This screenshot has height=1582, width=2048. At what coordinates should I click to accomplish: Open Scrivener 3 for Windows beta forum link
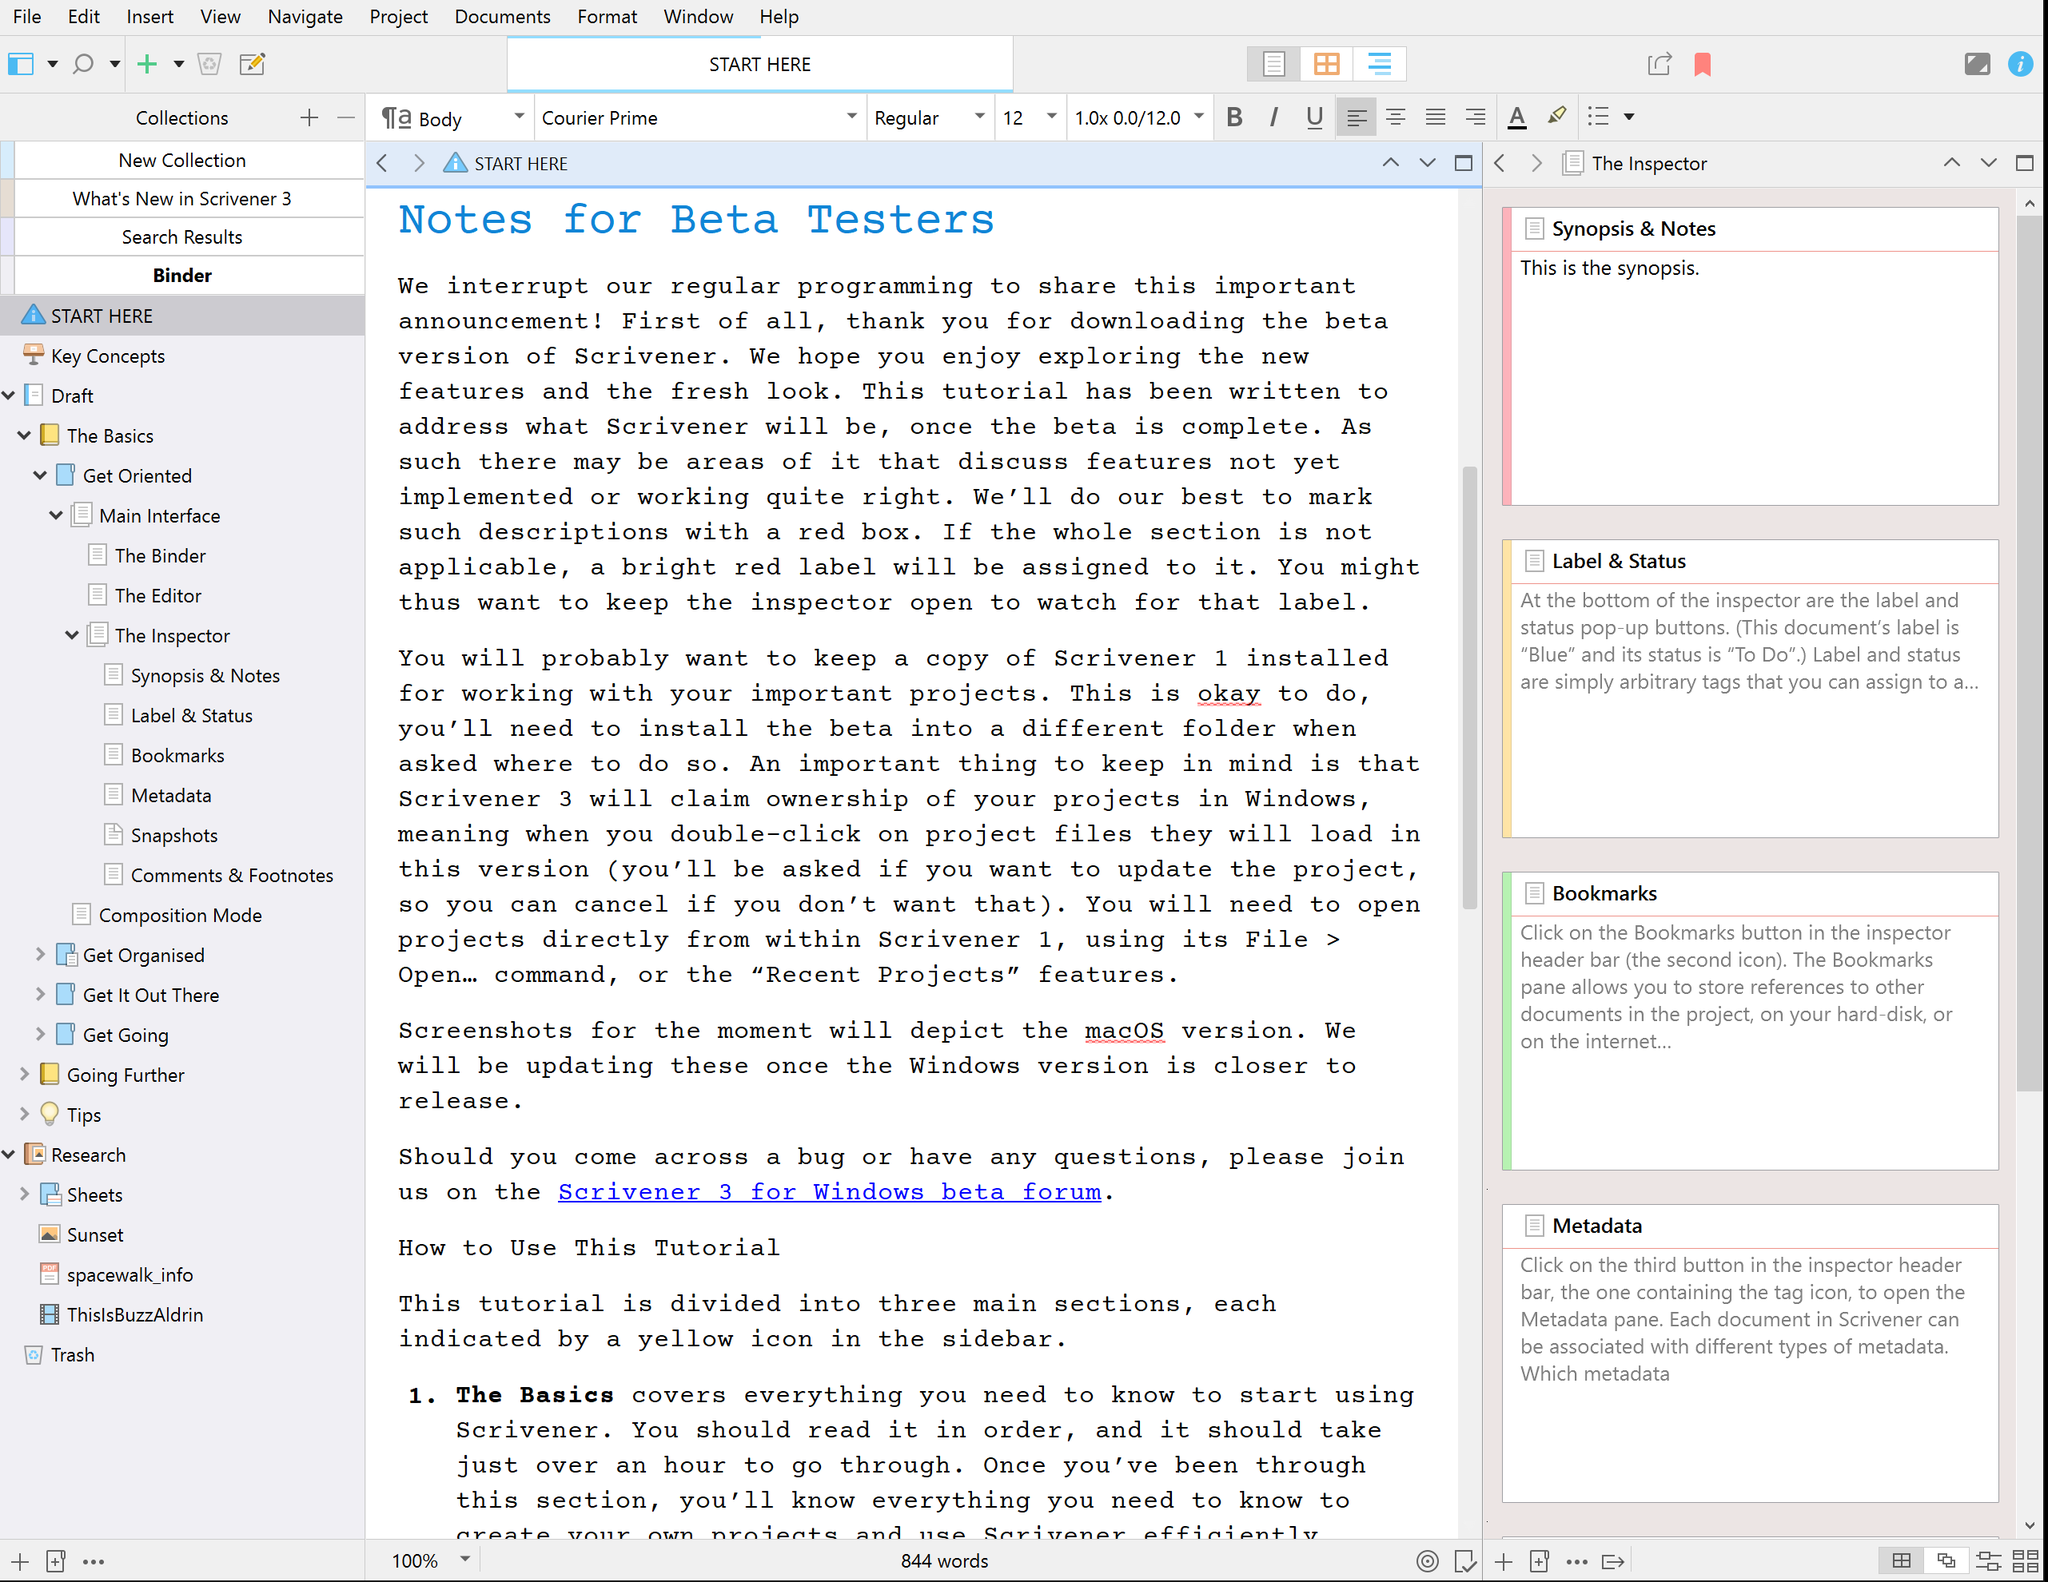(829, 1192)
